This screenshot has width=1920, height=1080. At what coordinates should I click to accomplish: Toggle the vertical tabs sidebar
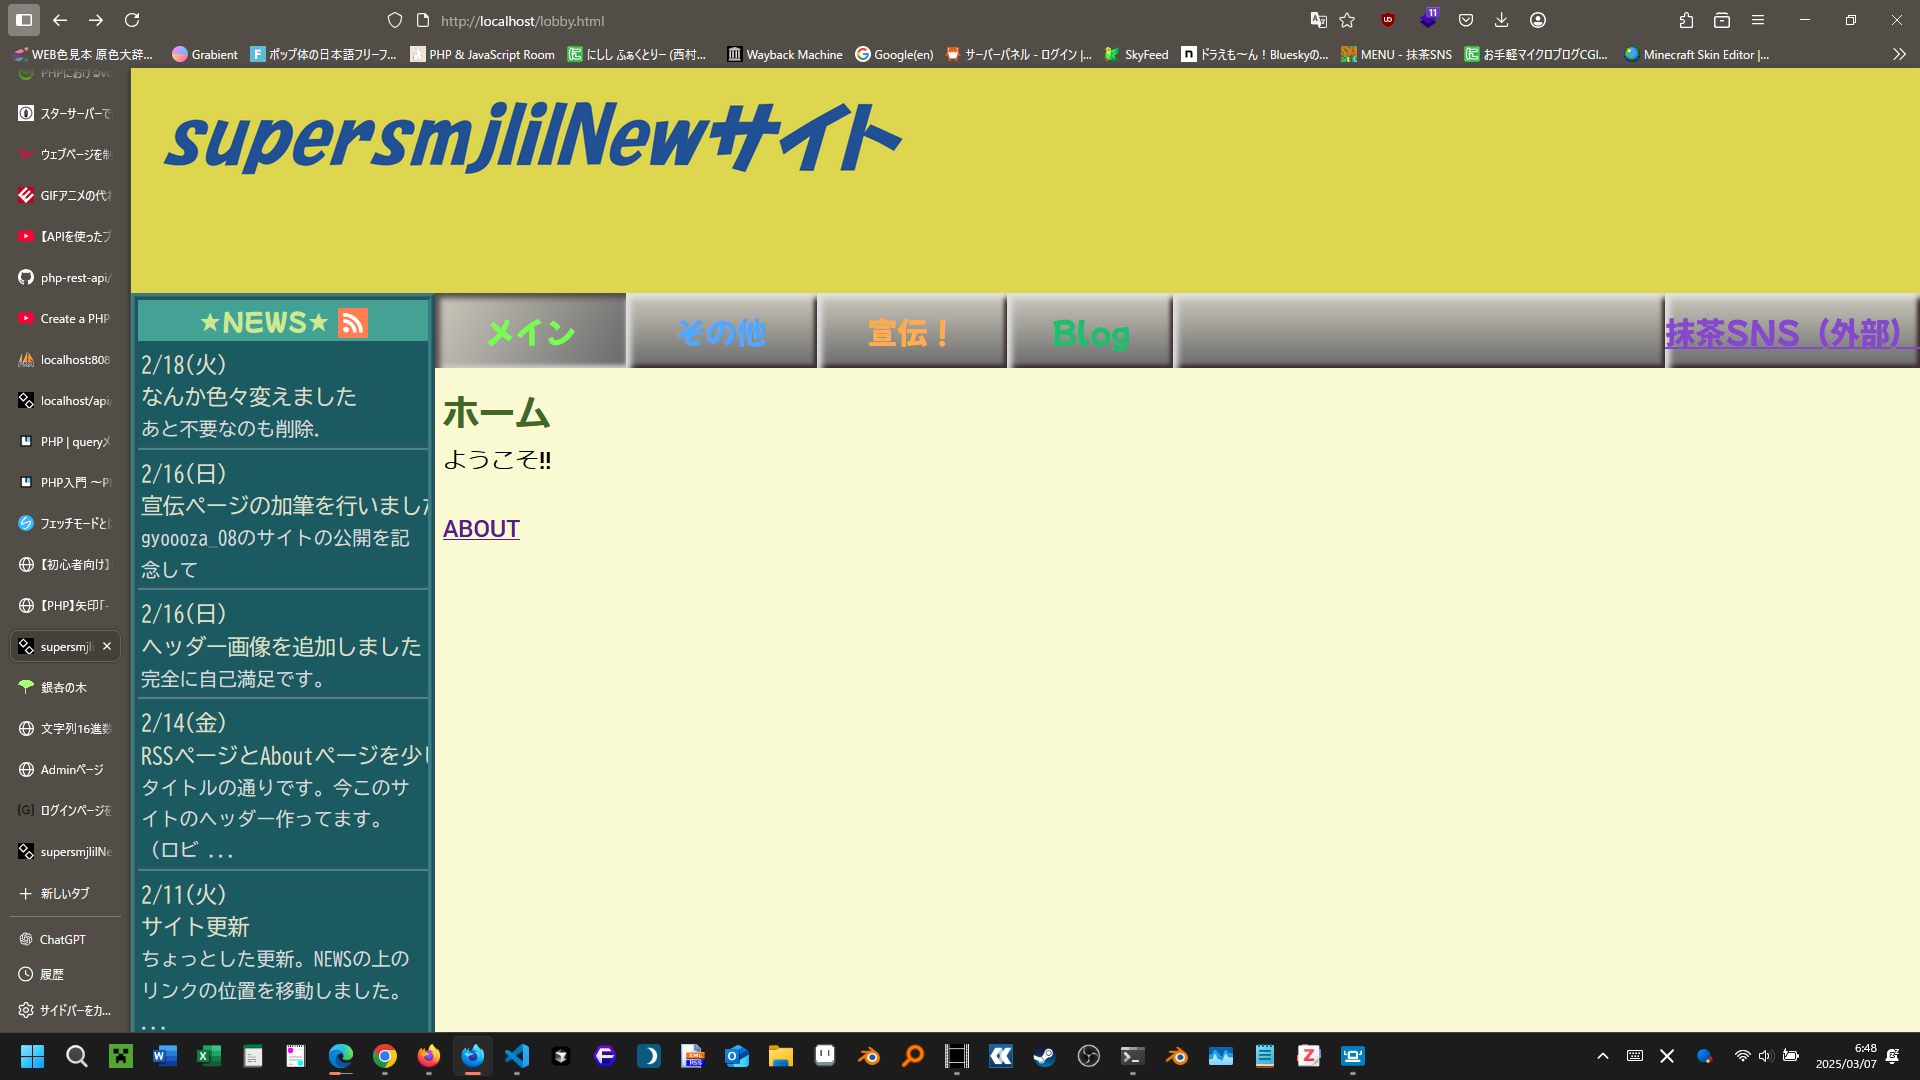point(23,19)
